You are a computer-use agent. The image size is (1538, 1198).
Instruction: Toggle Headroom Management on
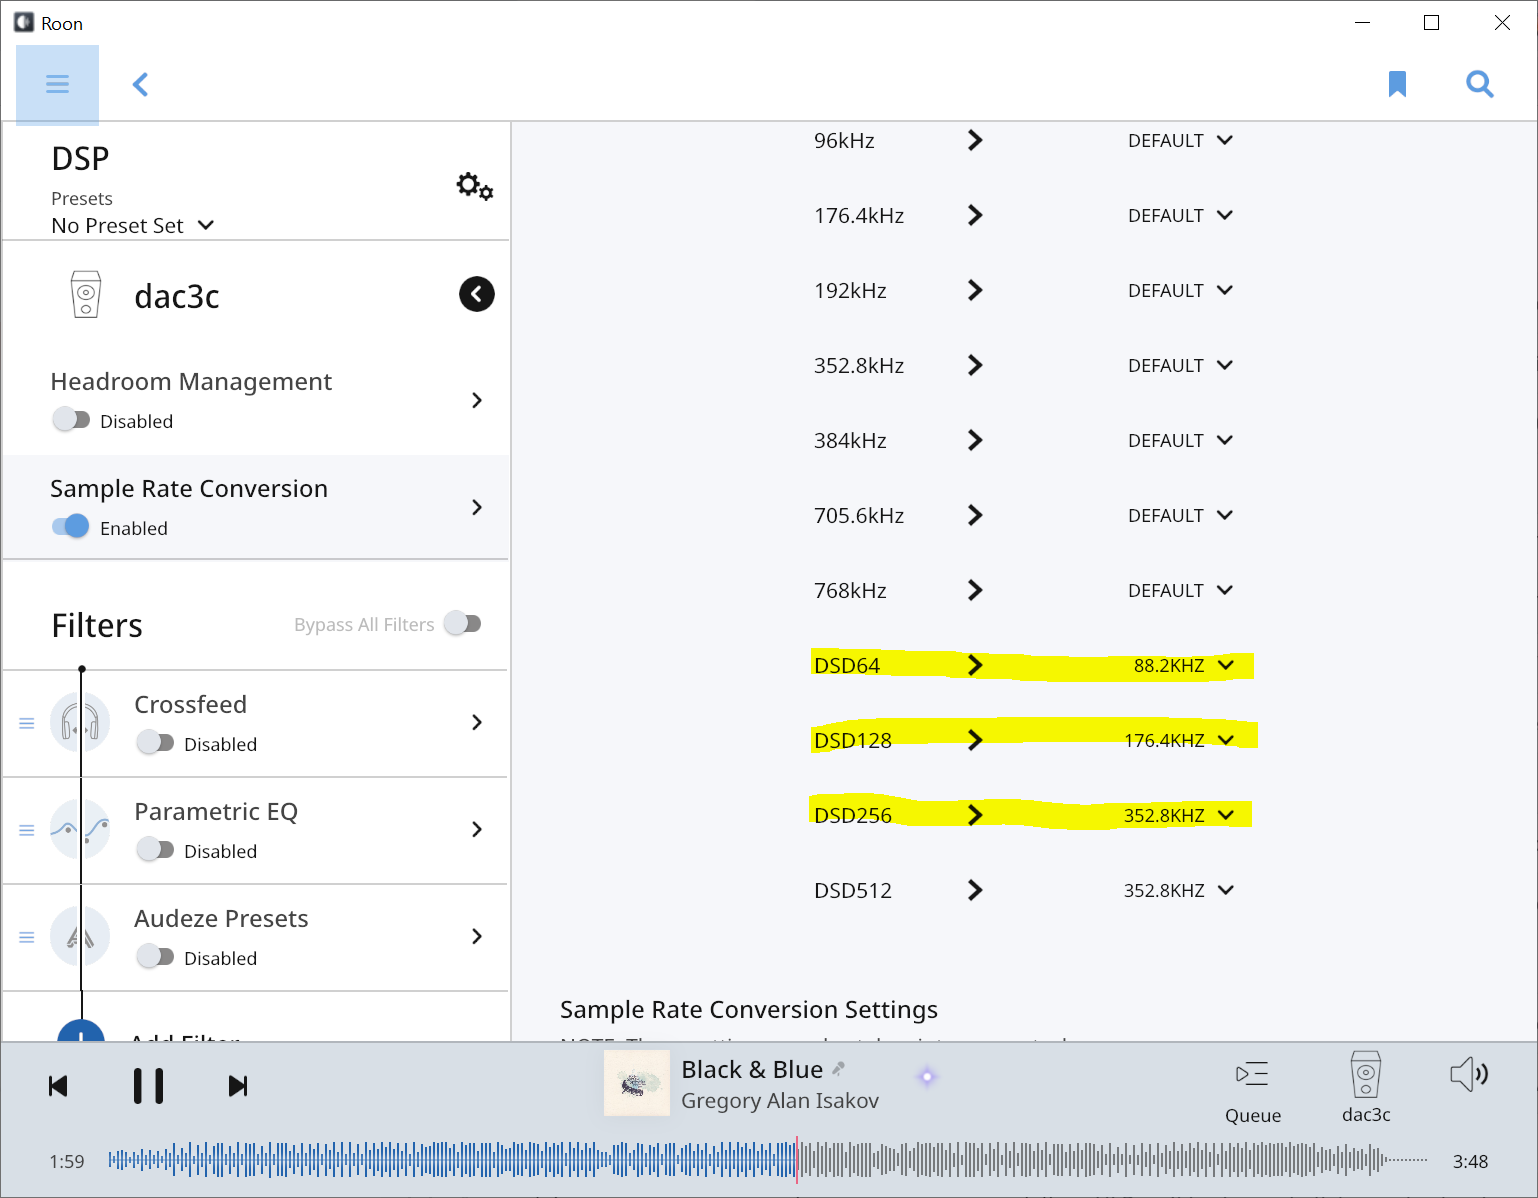pyautogui.click(x=71, y=420)
